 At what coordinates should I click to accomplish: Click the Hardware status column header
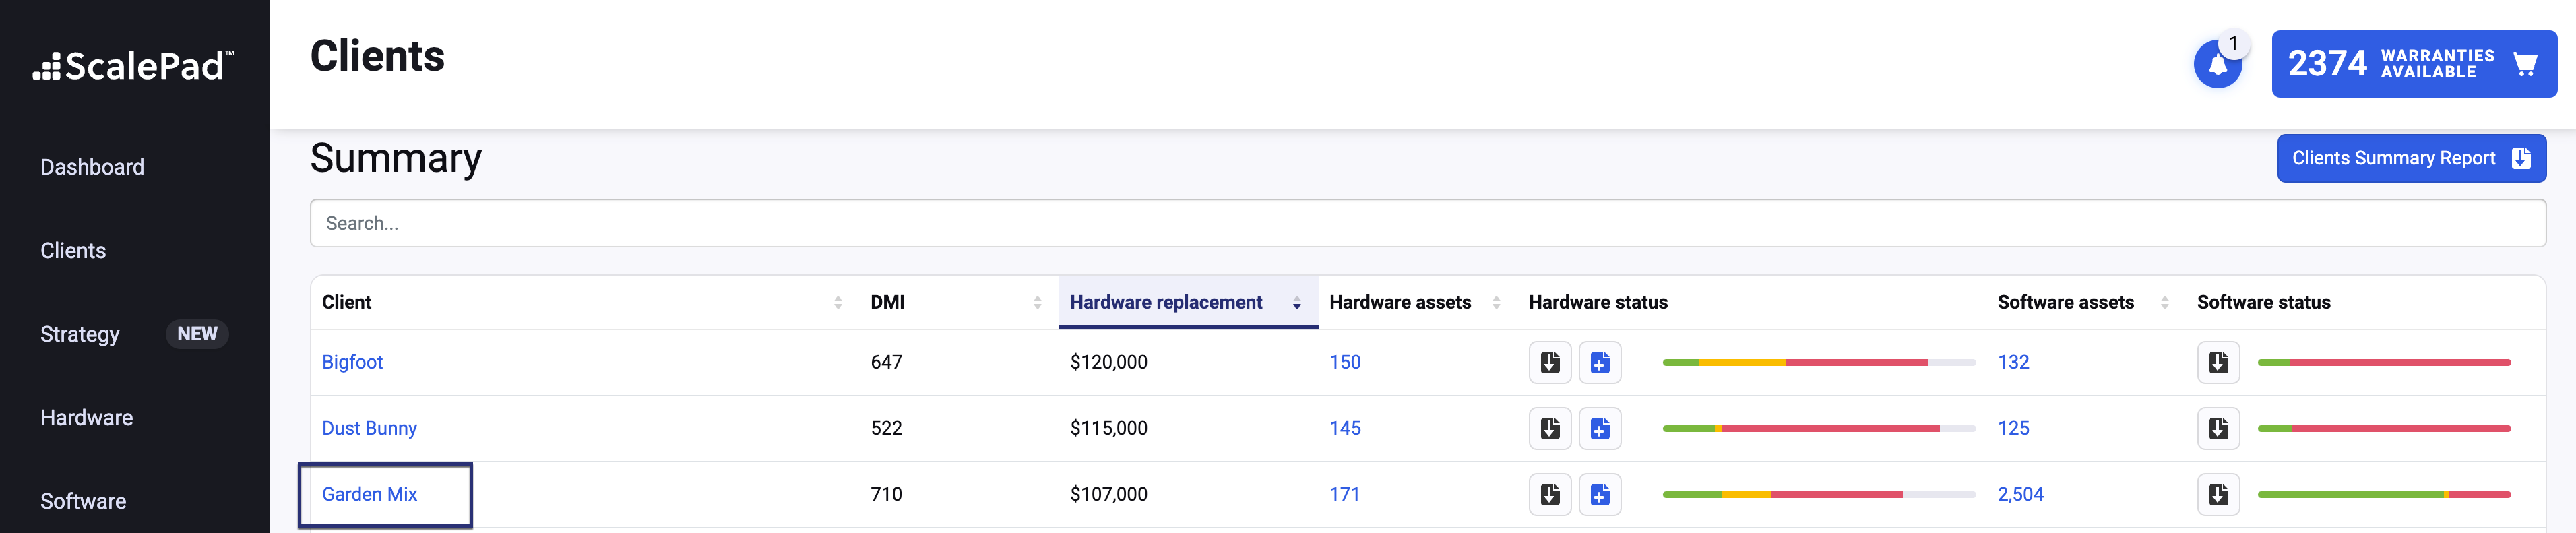(x=1598, y=302)
